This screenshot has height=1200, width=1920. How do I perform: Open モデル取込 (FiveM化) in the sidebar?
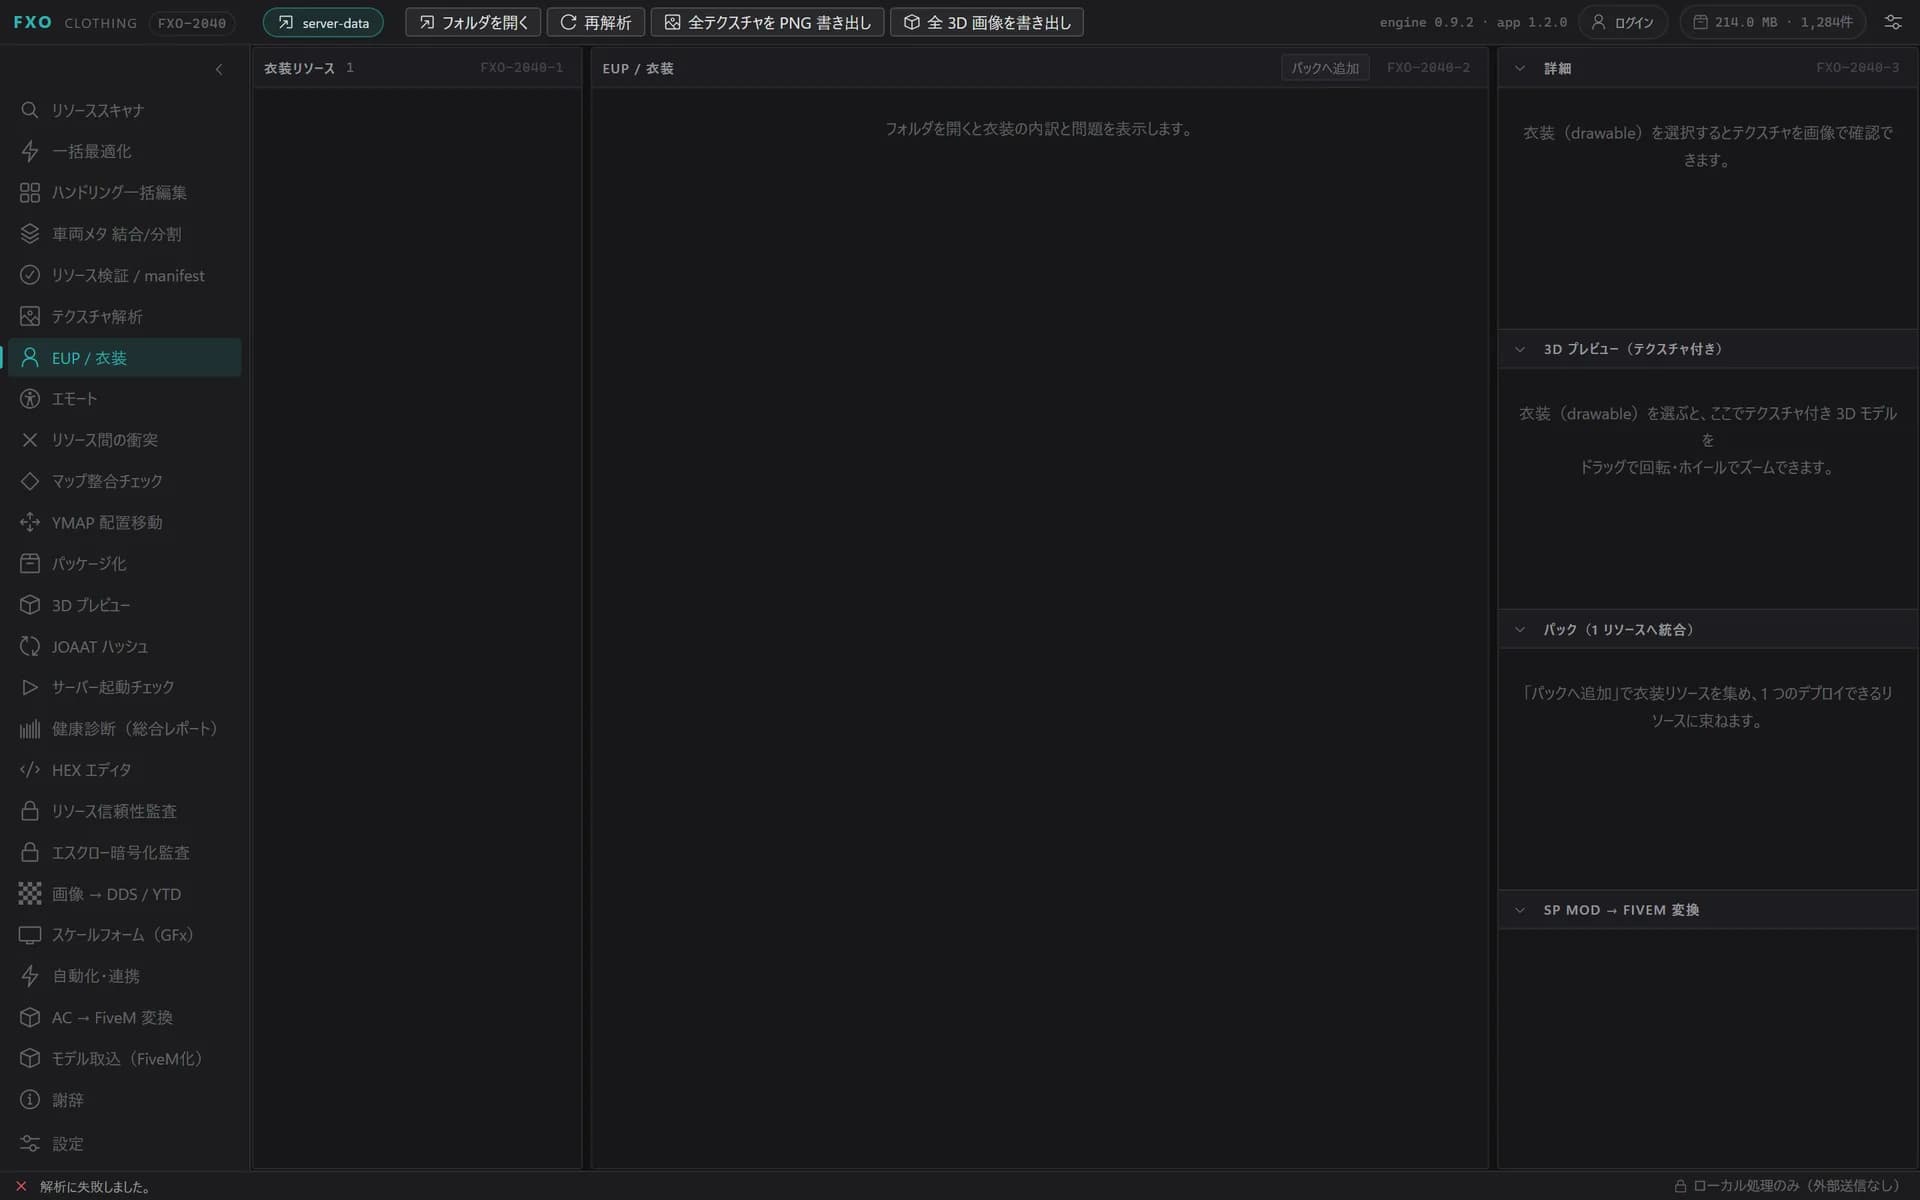click(x=124, y=1058)
